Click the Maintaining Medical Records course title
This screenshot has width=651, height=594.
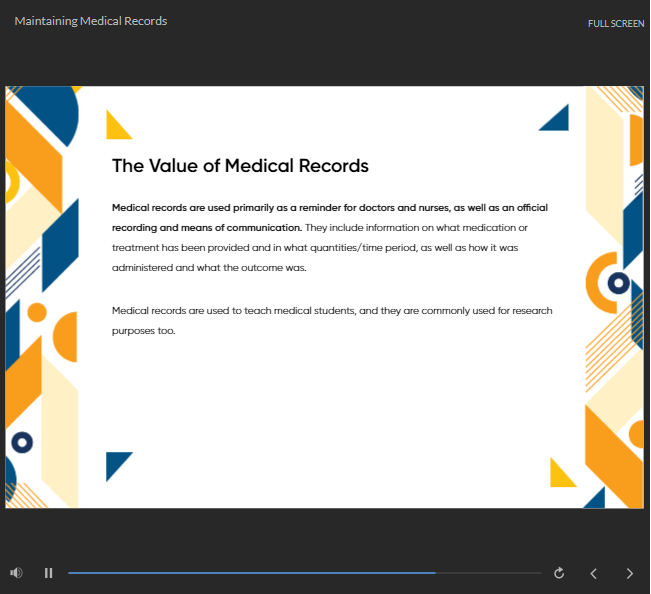point(91,21)
